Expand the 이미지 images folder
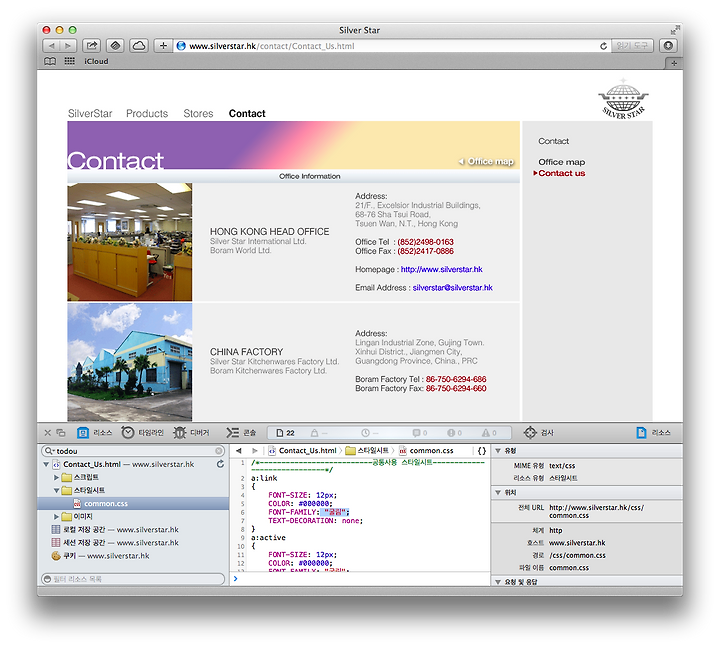Image resolution: width=720 pixels, height=648 pixels. click(x=56, y=517)
